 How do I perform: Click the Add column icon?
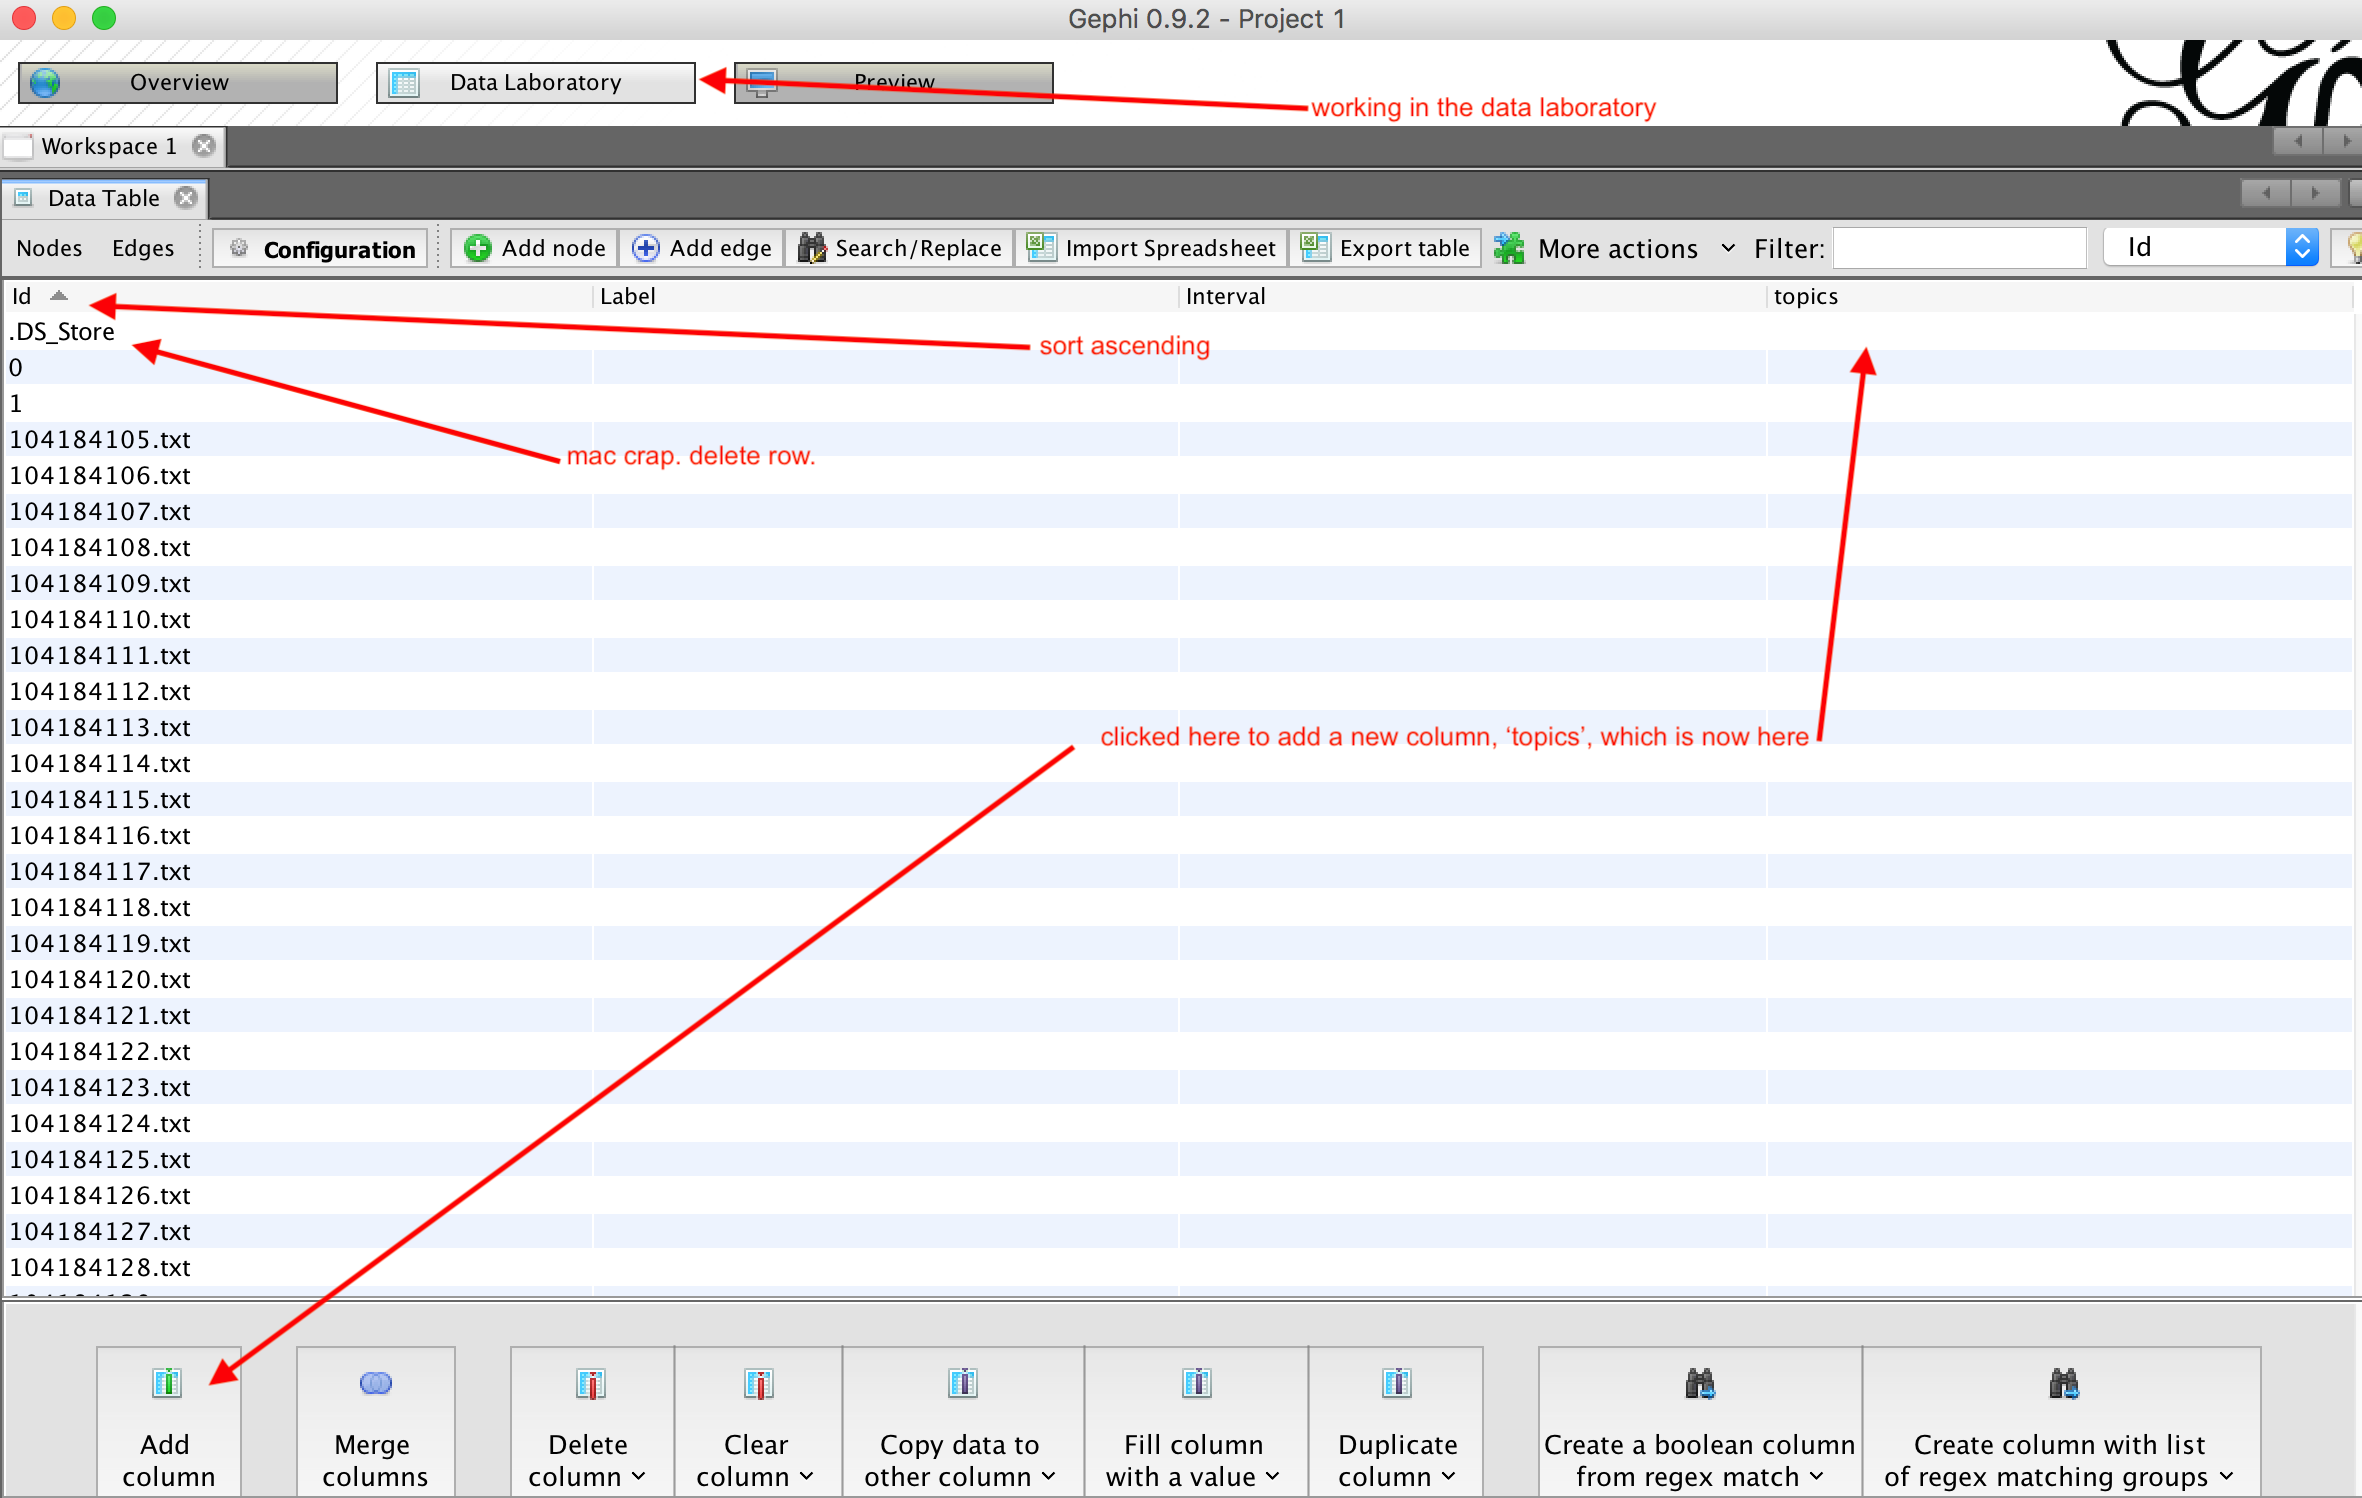coord(166,1383)
